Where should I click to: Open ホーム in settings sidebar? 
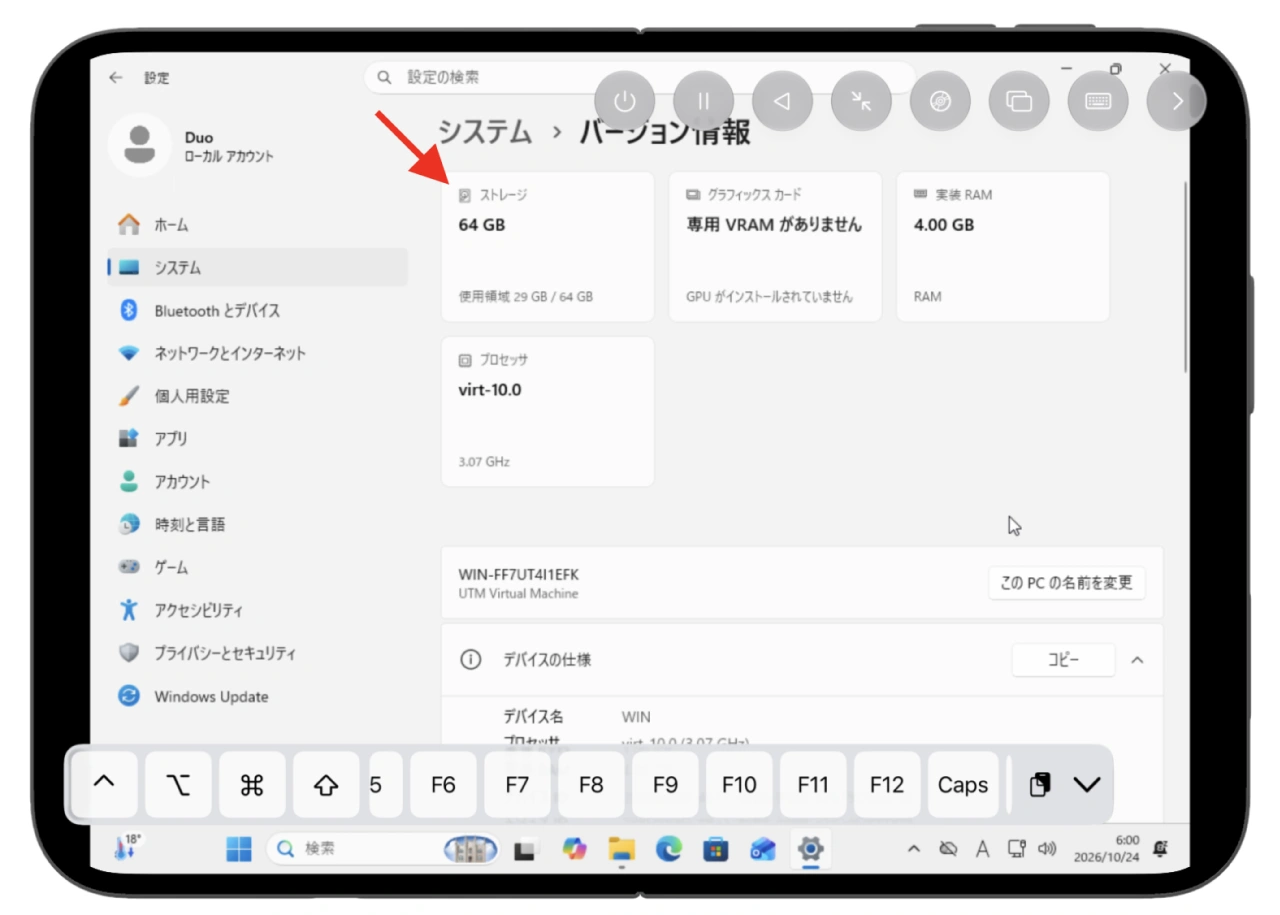[257, 225]
